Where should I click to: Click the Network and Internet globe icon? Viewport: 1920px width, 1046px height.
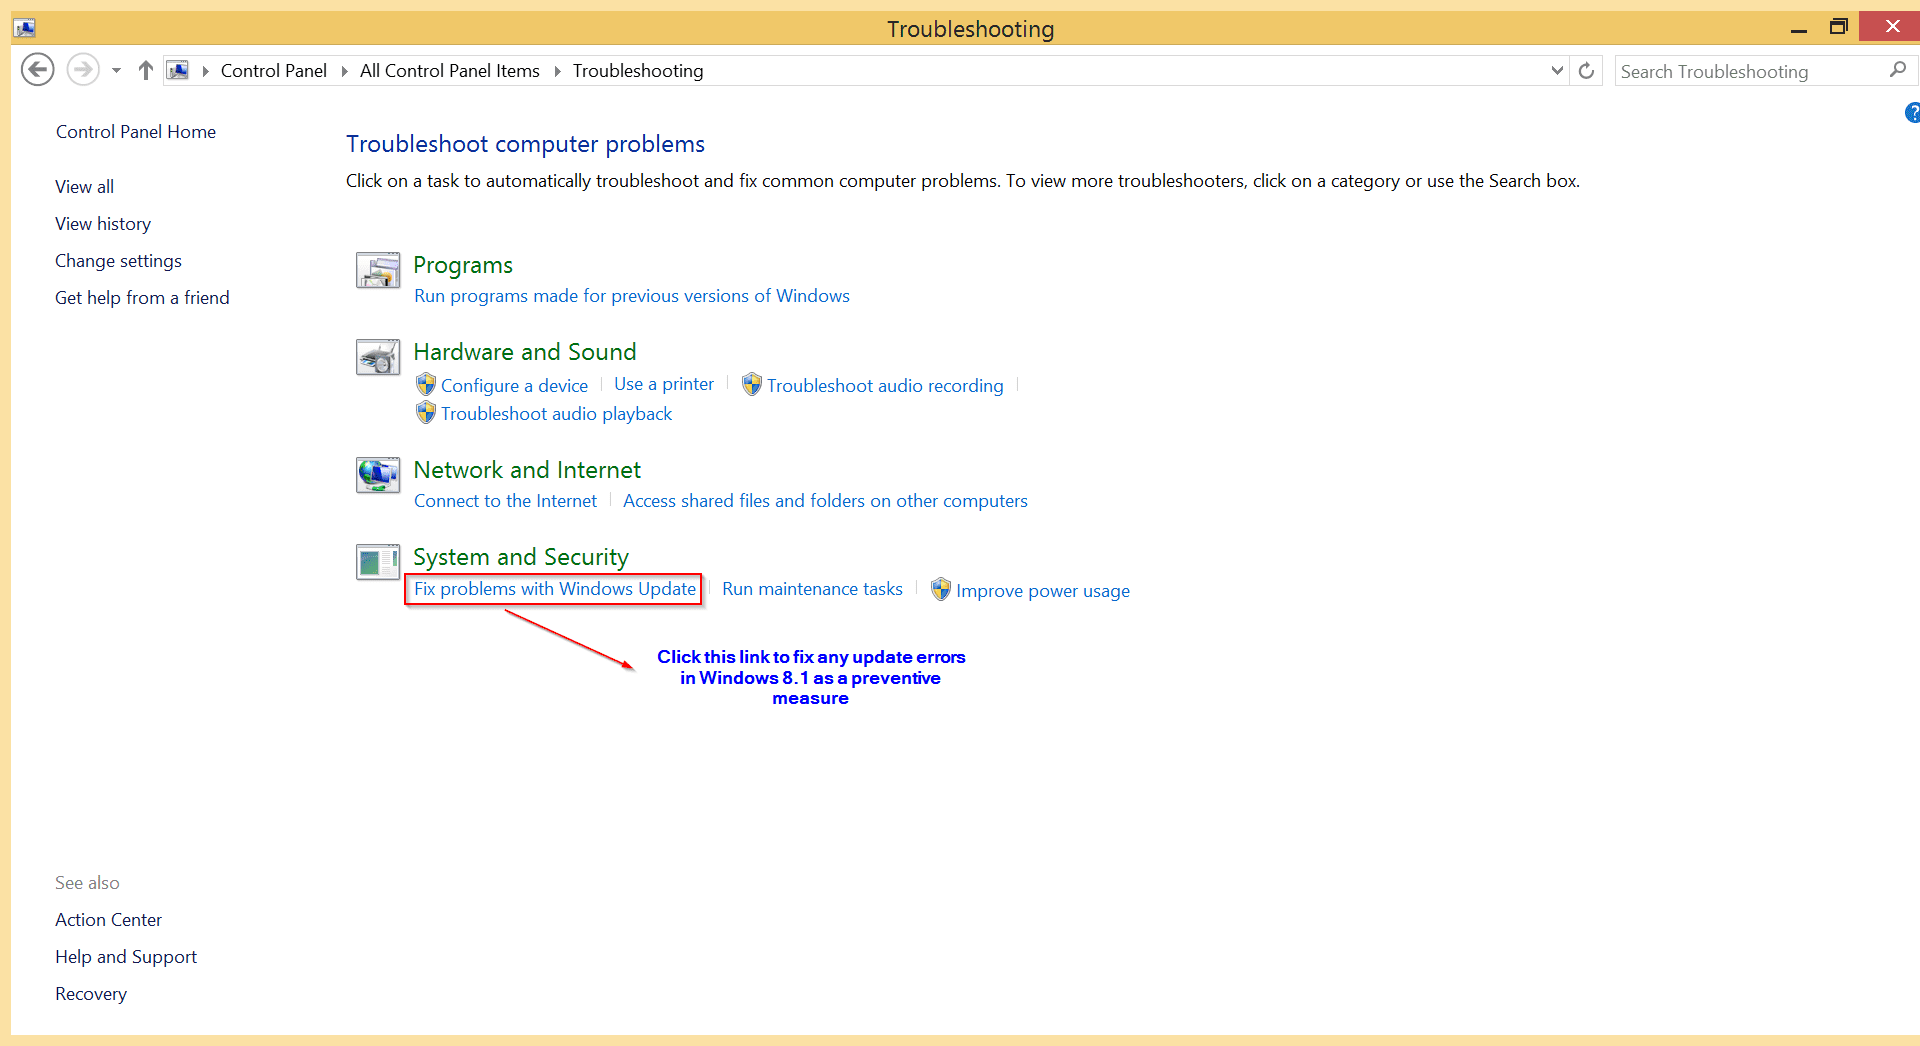(x=378, y=475)
